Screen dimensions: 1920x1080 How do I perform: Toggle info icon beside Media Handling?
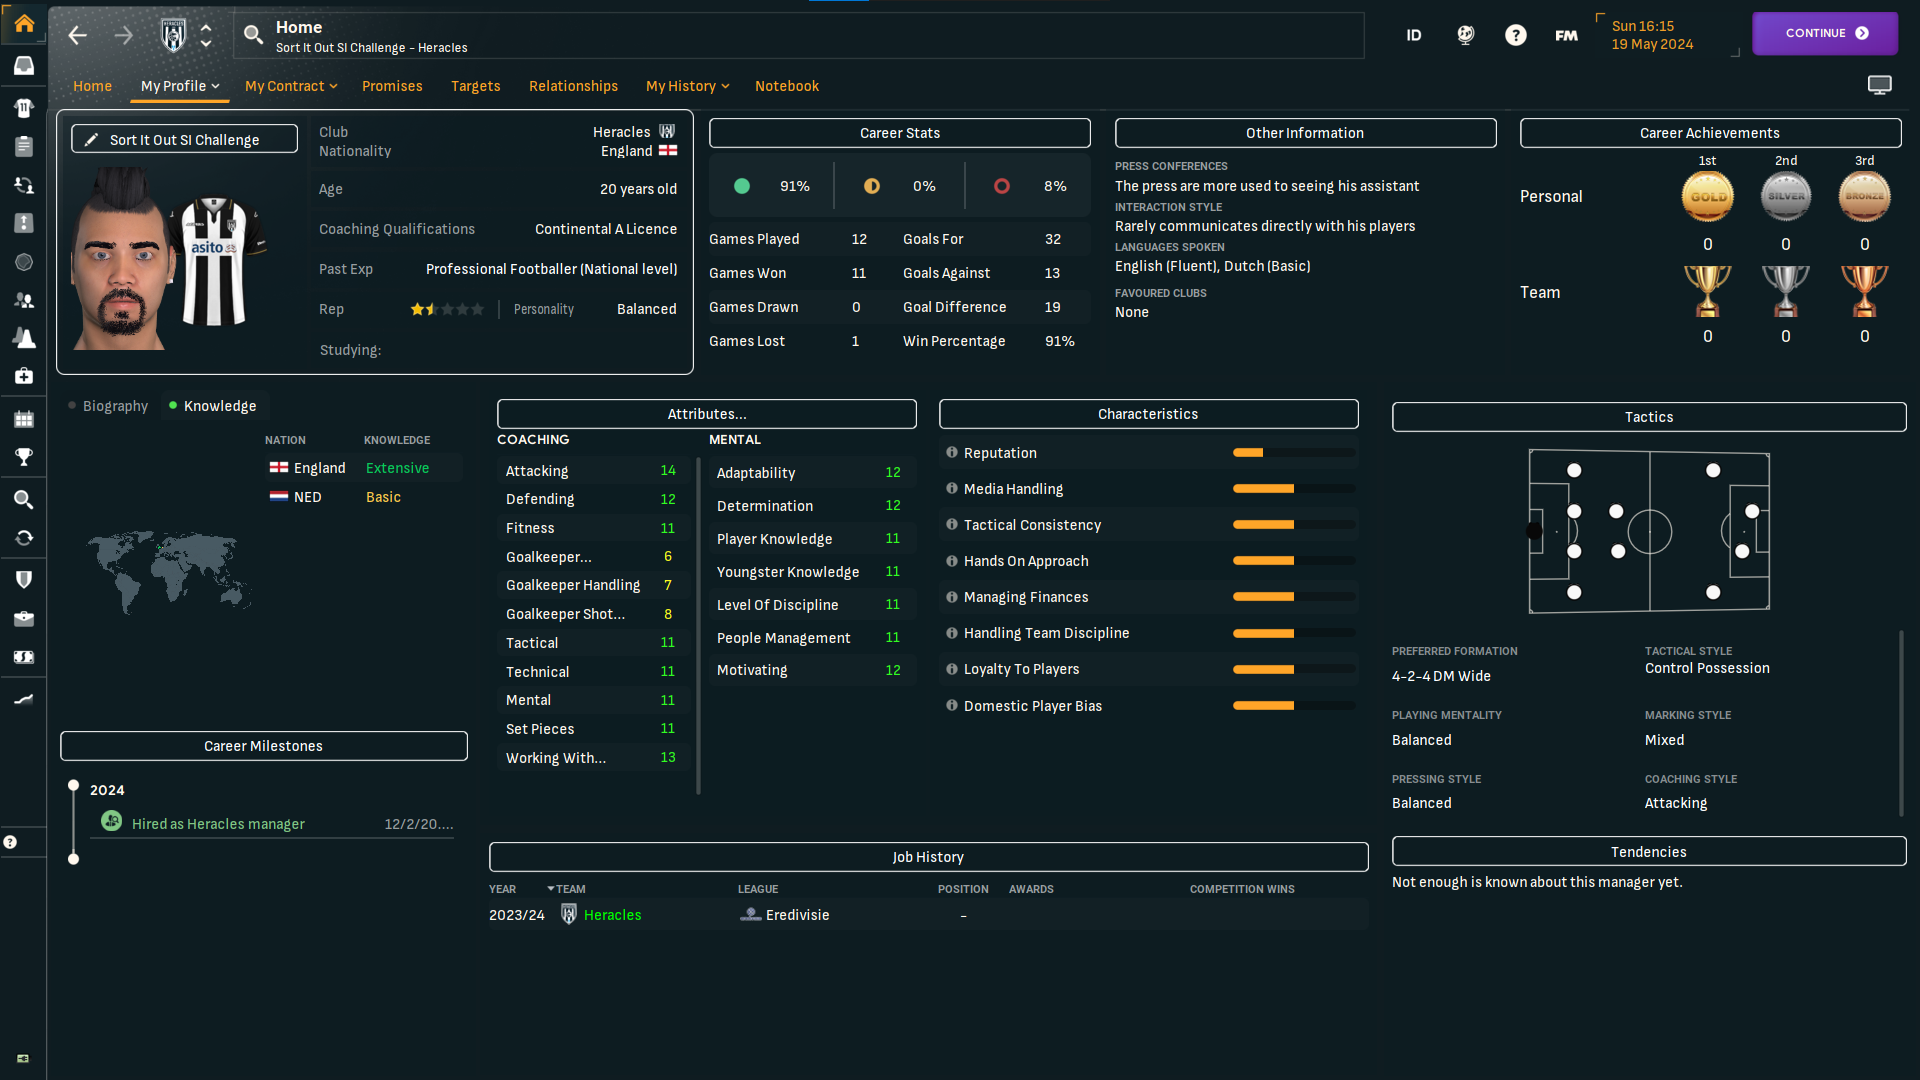[x=952, y=489]
